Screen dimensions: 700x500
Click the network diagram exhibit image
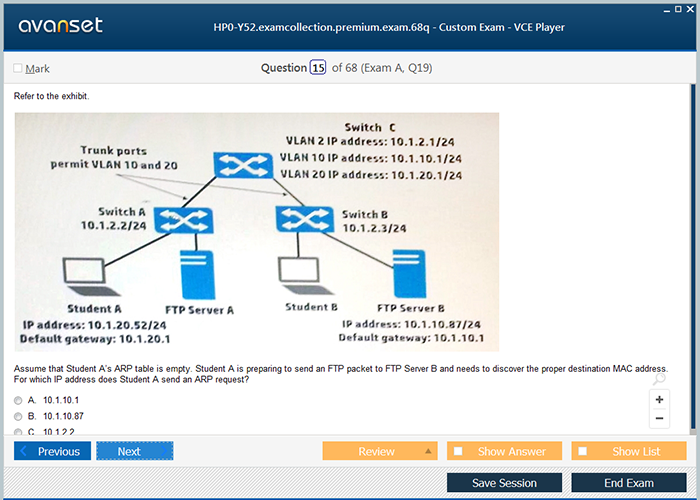256,231
